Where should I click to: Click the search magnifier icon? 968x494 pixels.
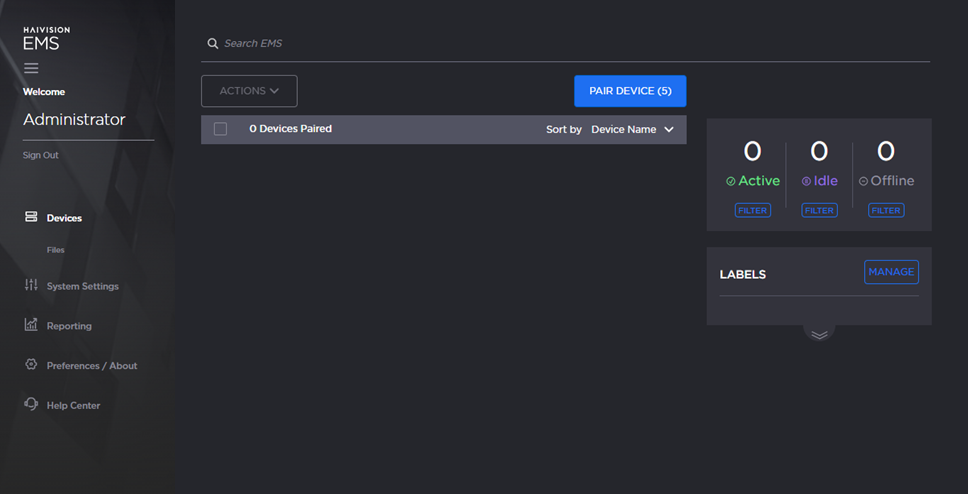coord(213,44)
